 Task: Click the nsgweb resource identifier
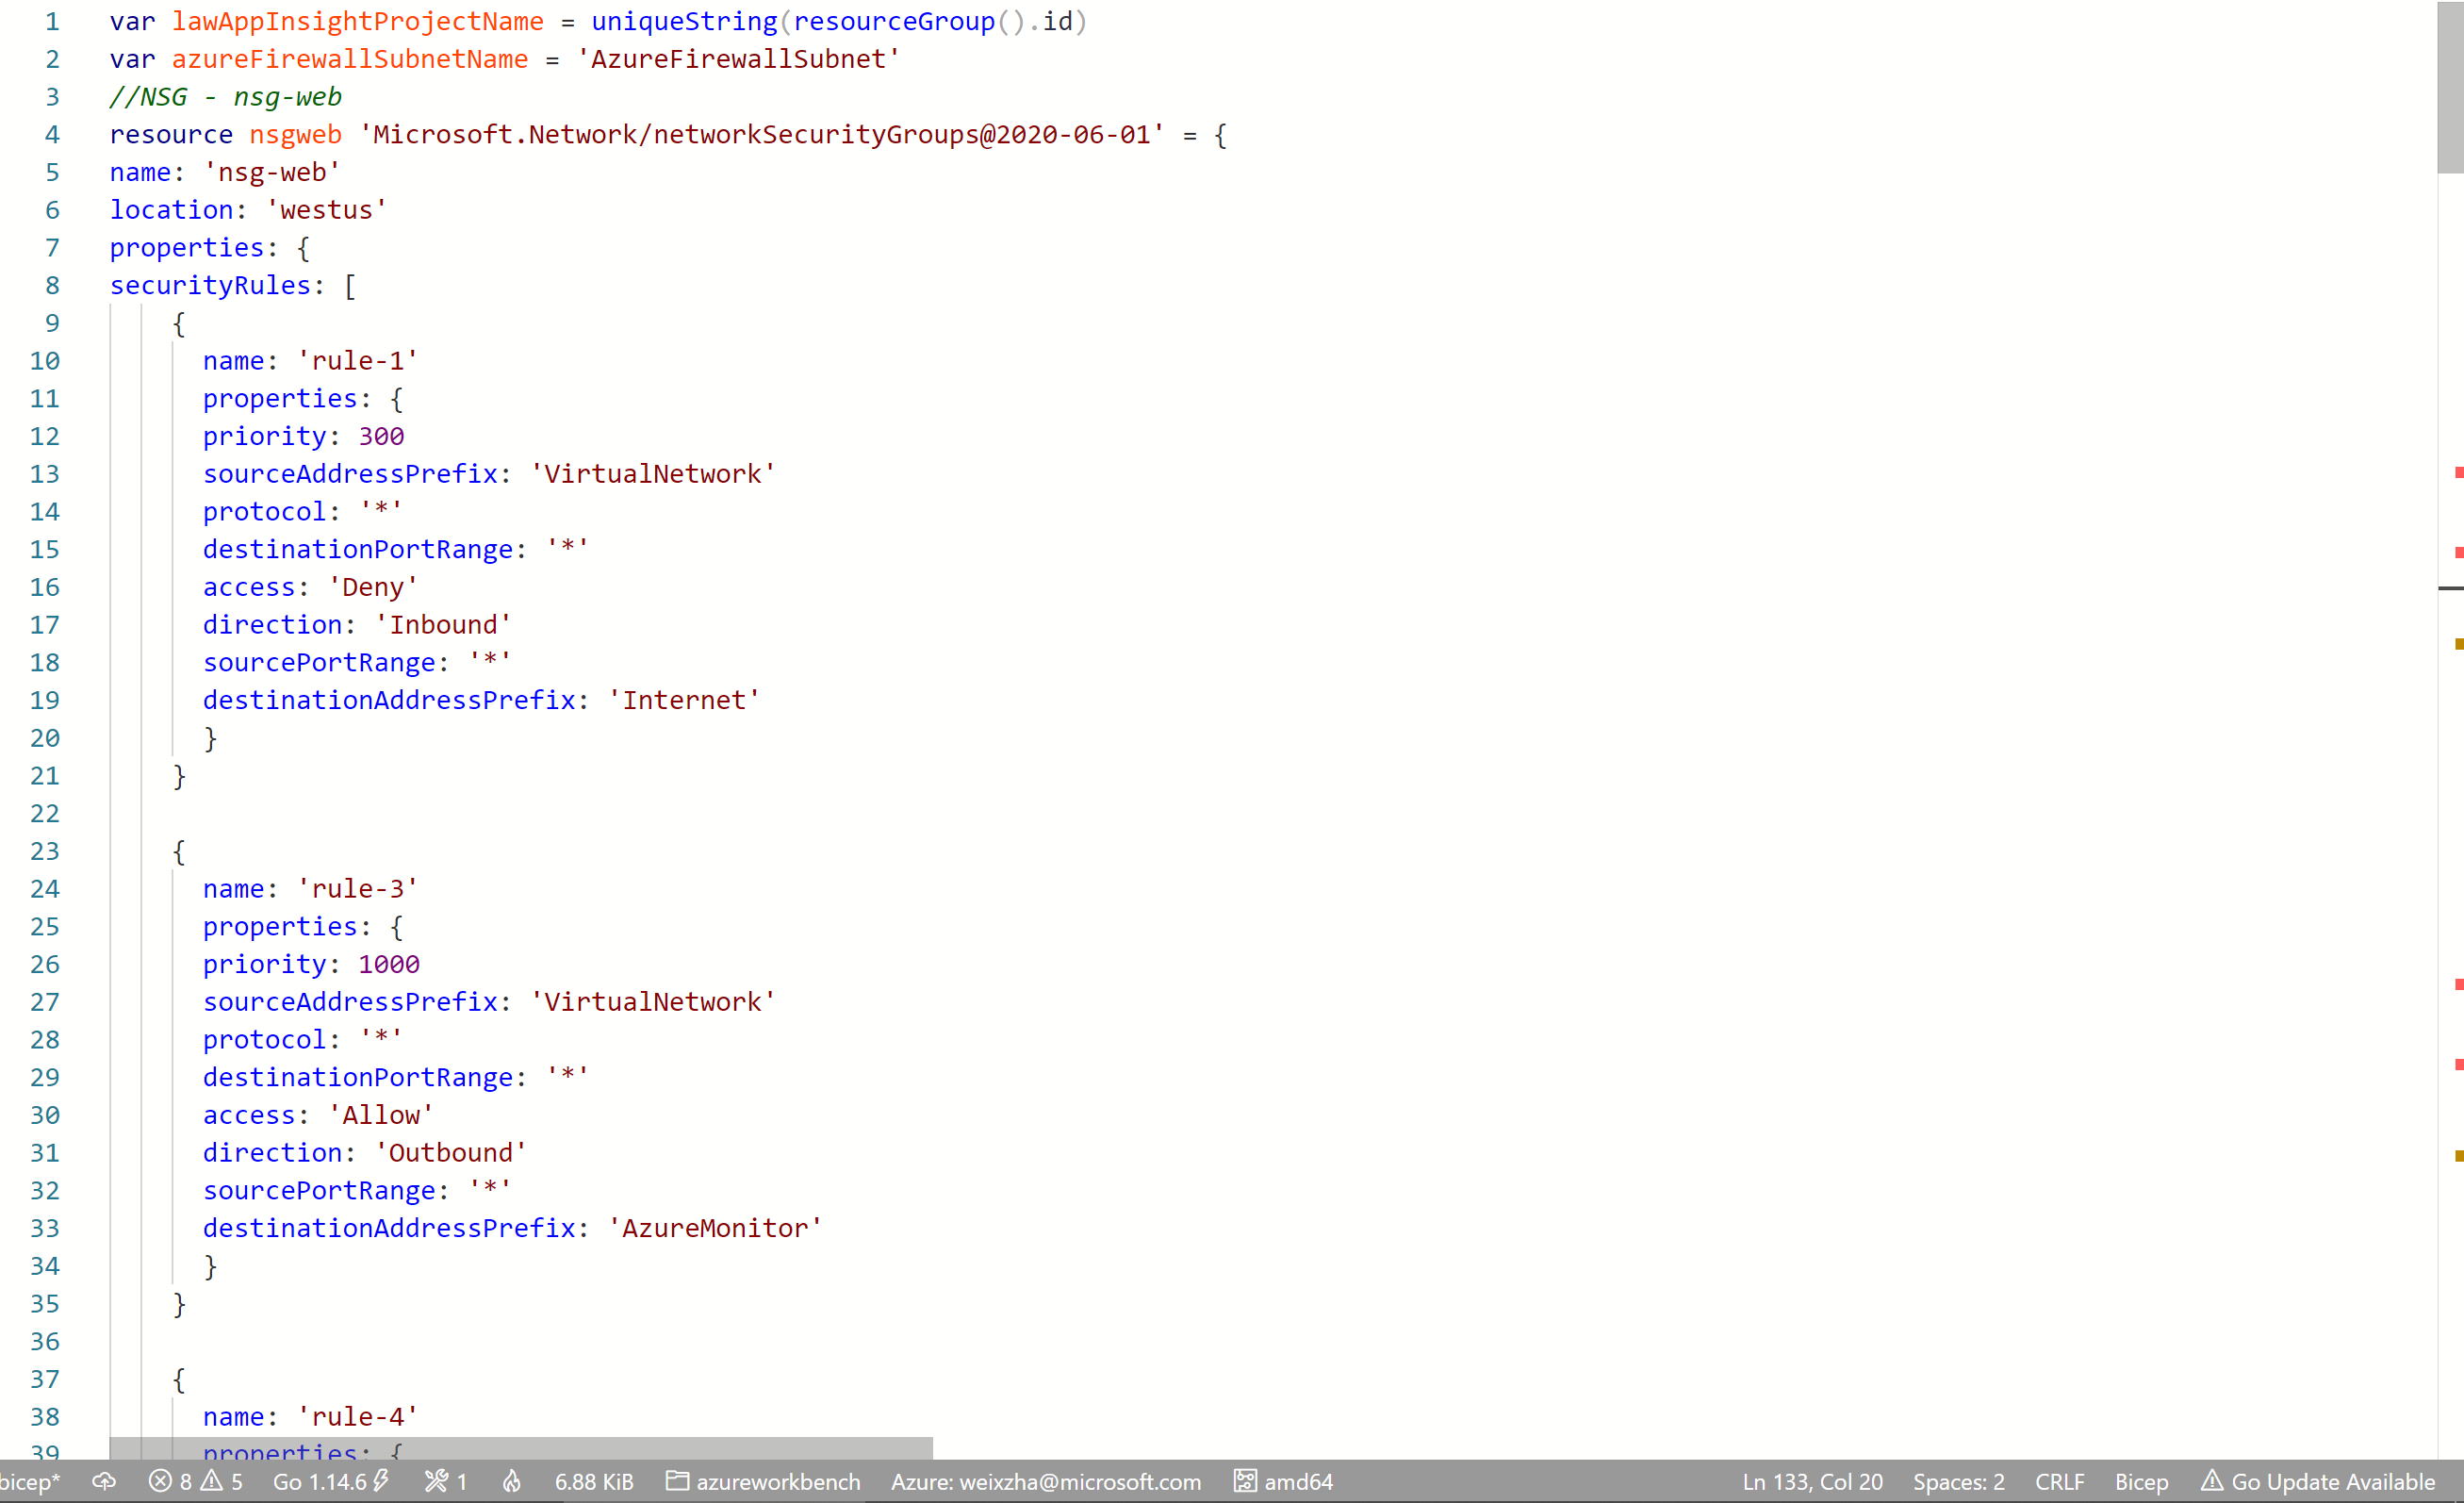295,135
